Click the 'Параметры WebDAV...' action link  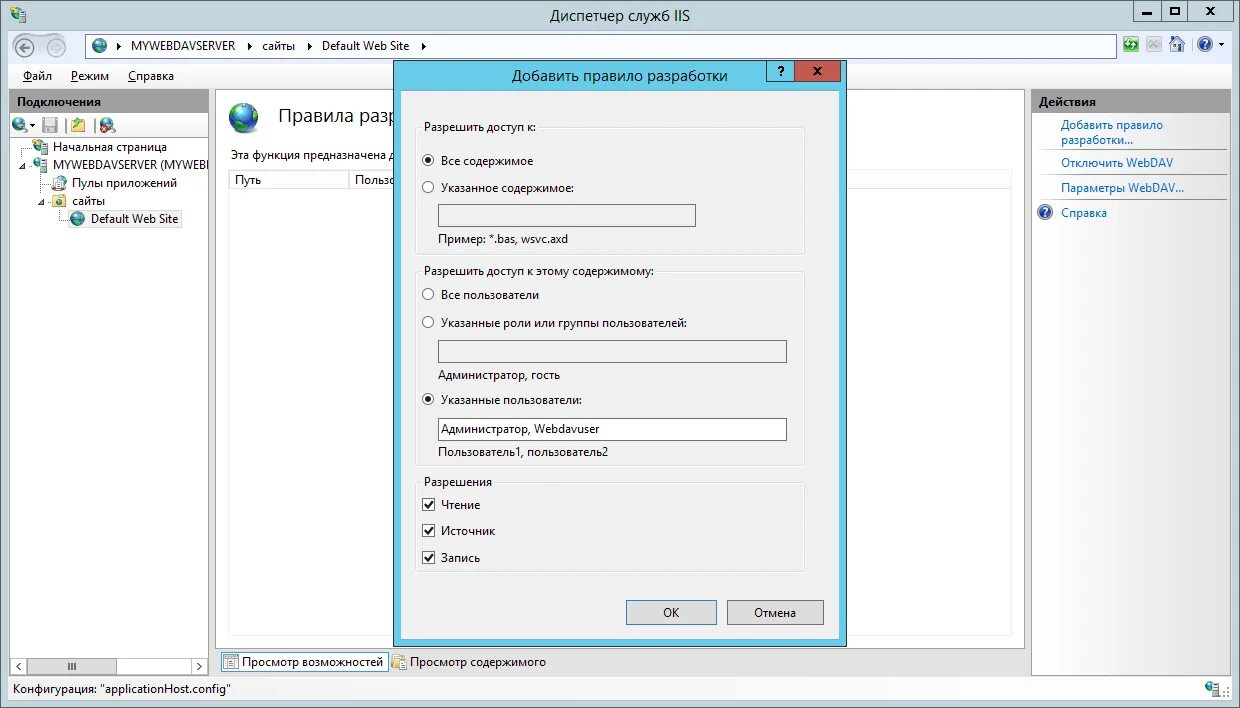tap(1122, 188)
